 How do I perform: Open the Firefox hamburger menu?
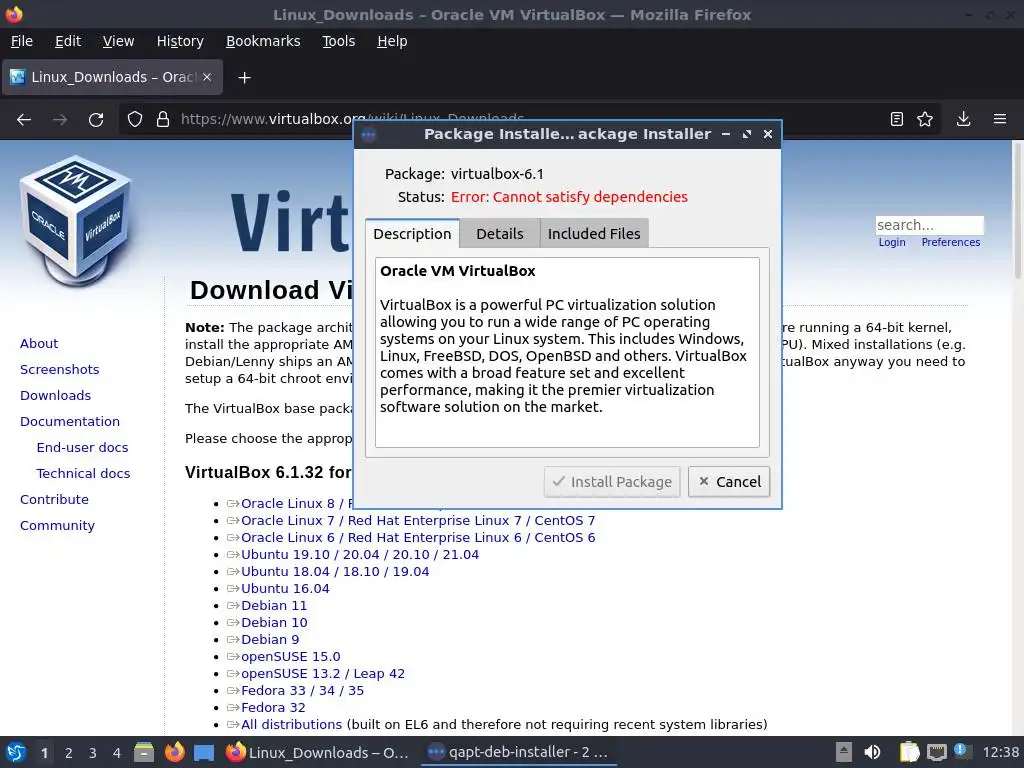[x=1000, y=119]
